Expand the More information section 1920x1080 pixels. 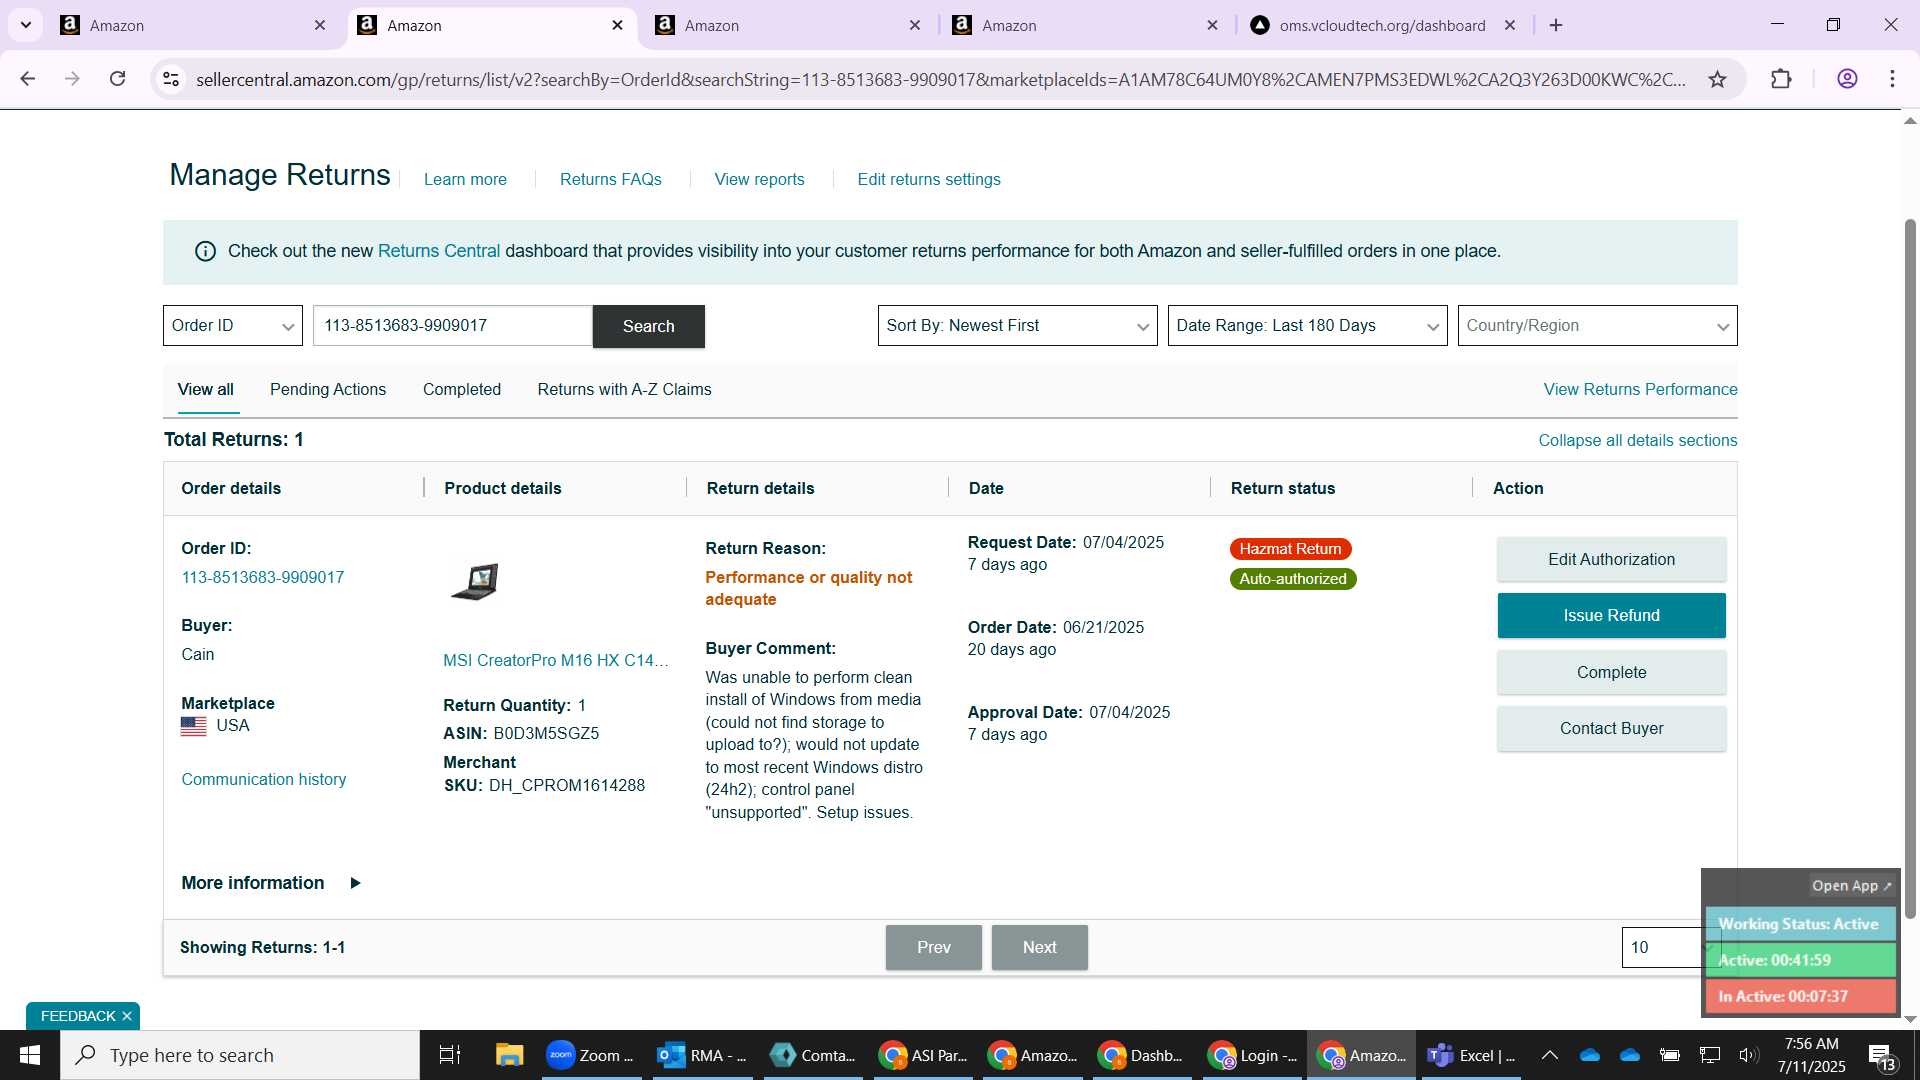point(271,883)
